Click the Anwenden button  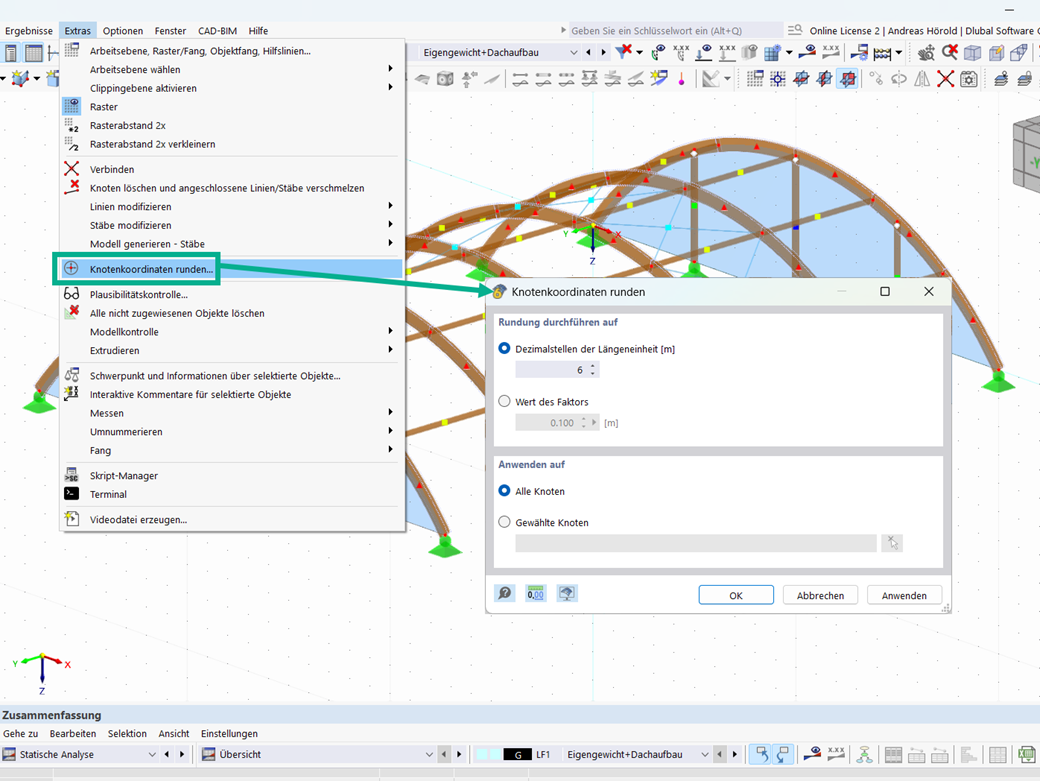pyautogui.click(x=904, y=595)
